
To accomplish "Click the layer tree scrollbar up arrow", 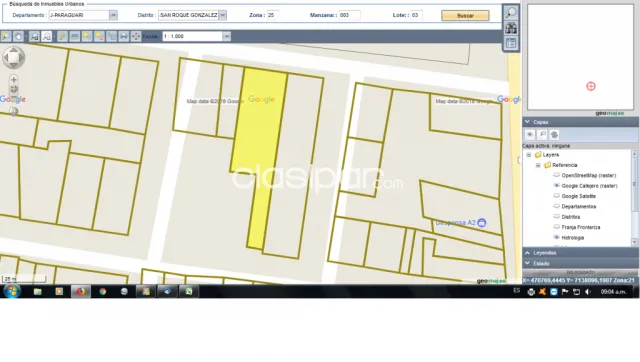I will click(x=635, y=154).
